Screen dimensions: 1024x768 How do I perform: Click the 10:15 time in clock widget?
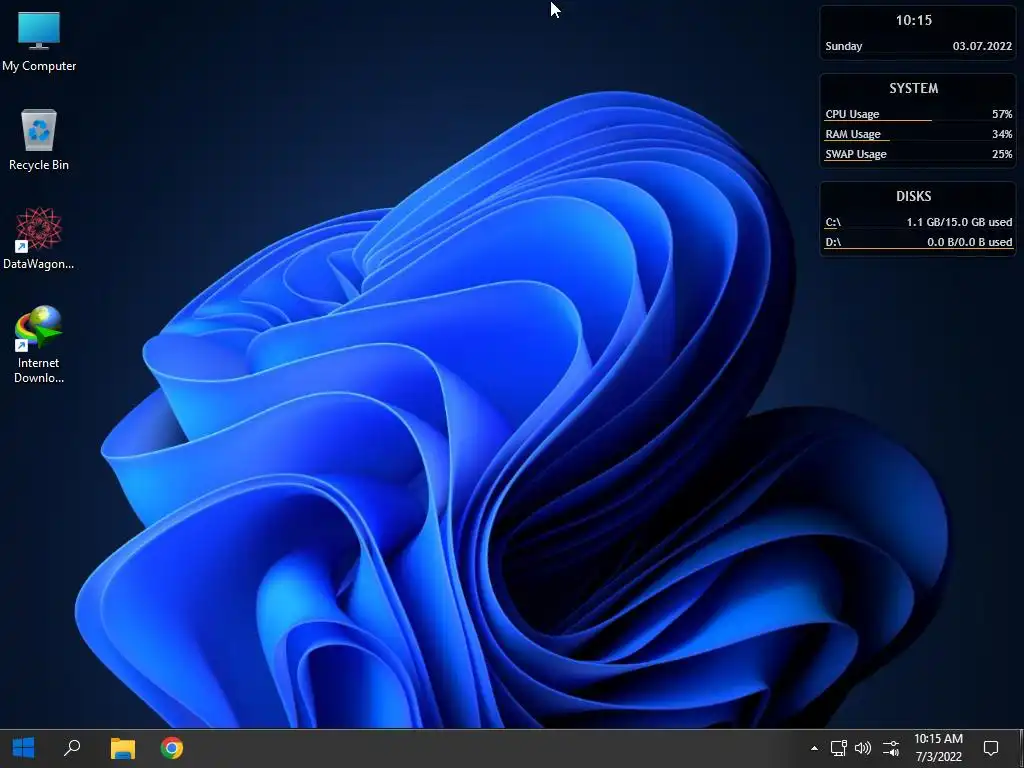(914, 20)
